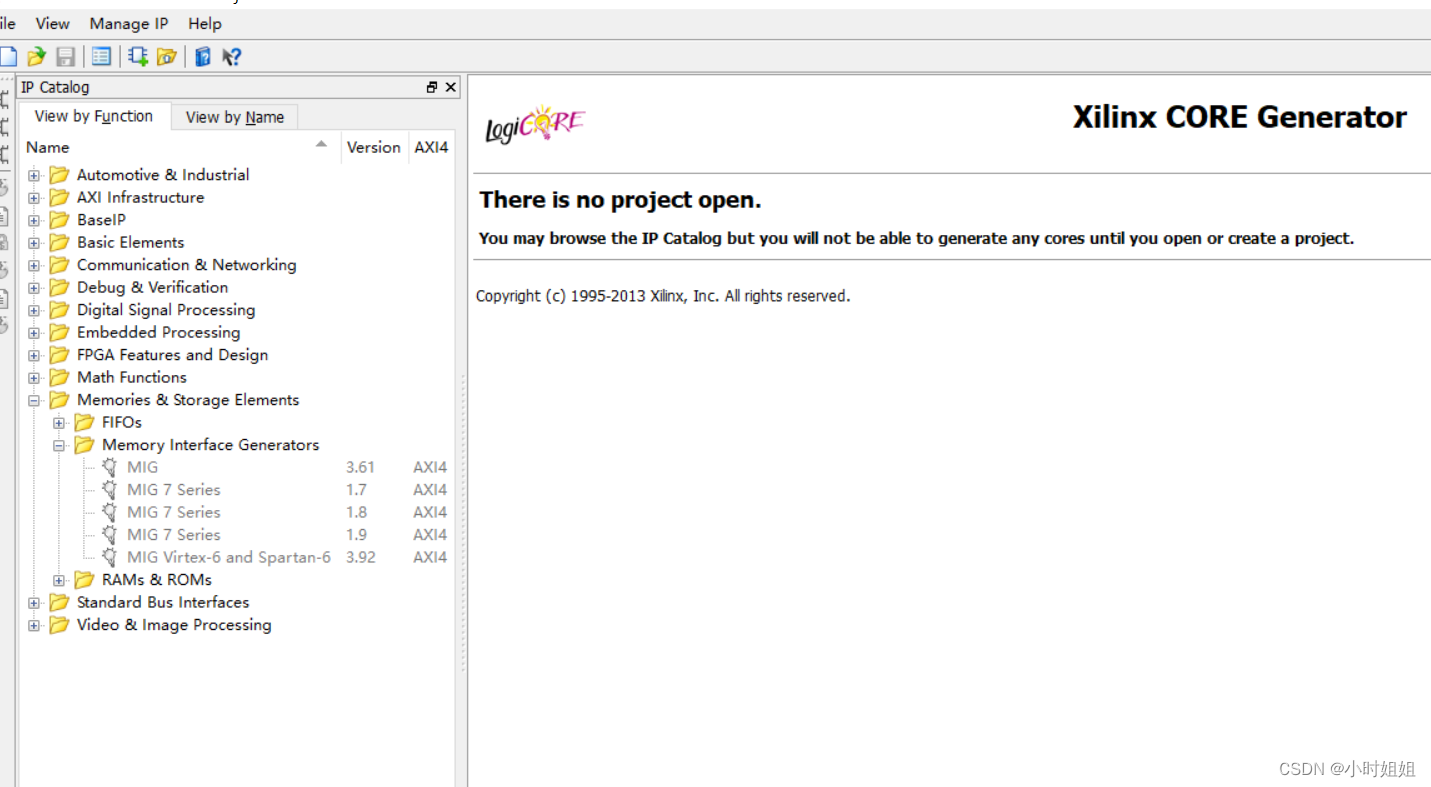This screenshot has height=787, width=1431.
Task: Collapse Memory Interface Generators subfolder
Action: coord(59,445)
